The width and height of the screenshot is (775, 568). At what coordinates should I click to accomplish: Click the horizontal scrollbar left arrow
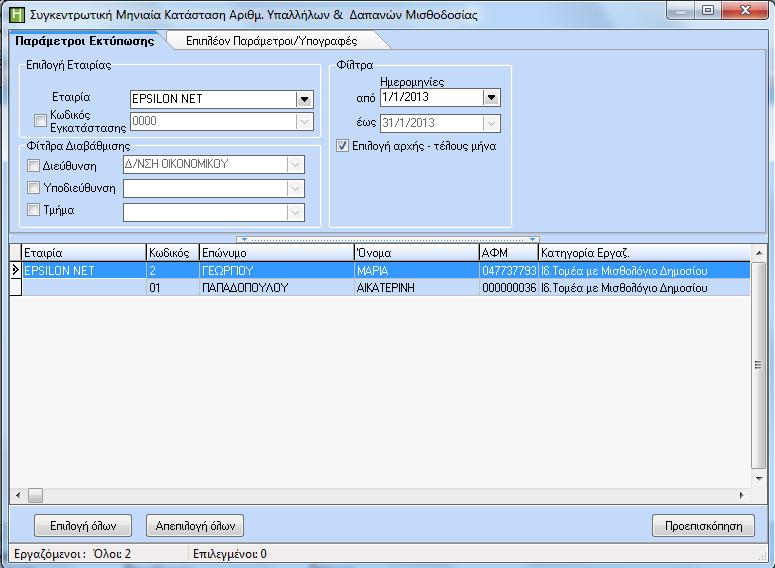tap(18, 495)
